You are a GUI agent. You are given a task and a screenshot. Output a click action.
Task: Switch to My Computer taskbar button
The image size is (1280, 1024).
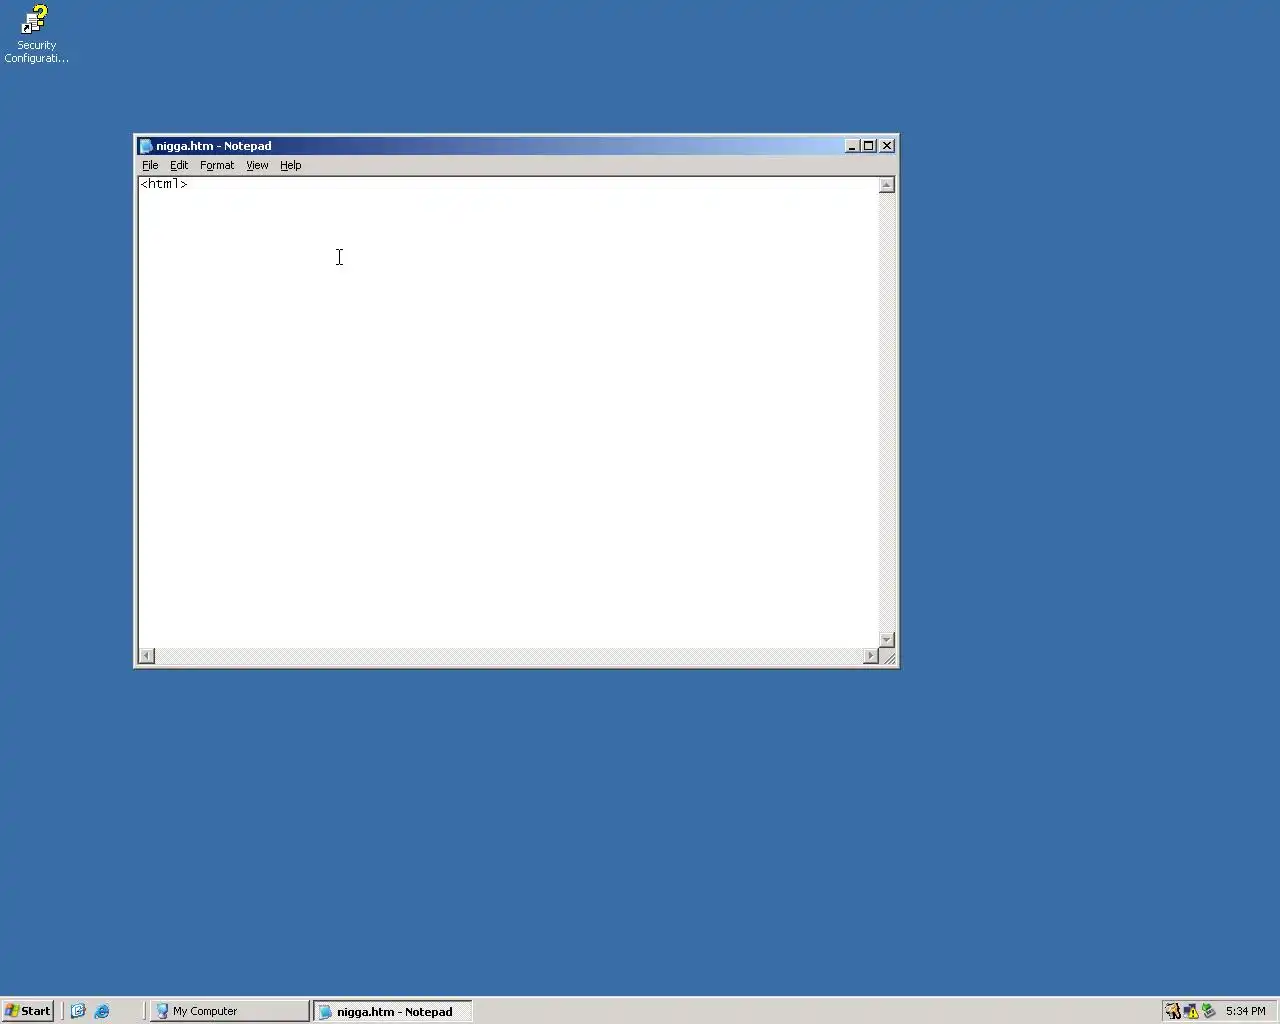pyautogui.click(x=230, y=1011)
